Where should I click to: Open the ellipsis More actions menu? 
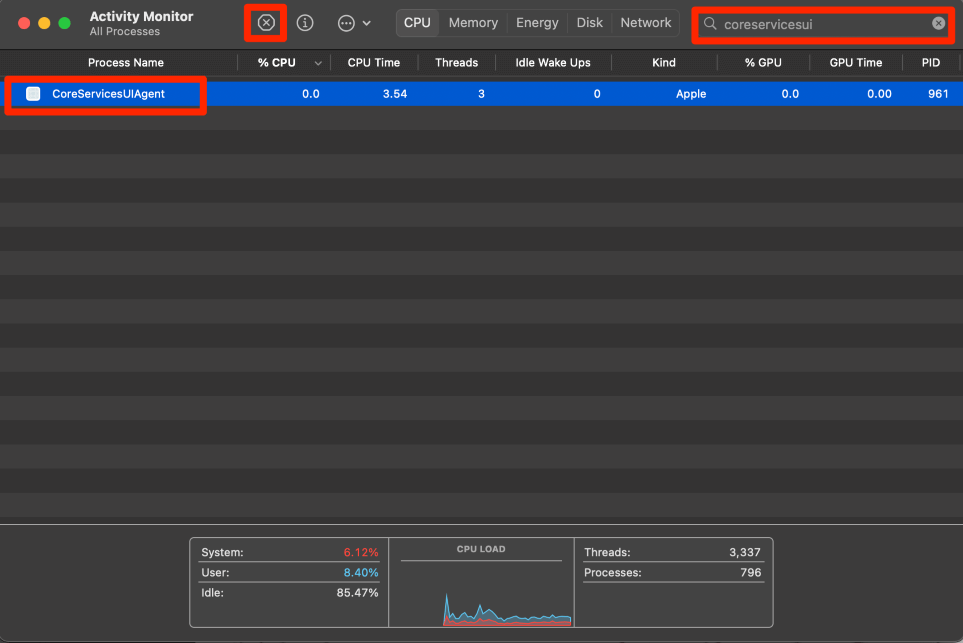coord(353,23)
